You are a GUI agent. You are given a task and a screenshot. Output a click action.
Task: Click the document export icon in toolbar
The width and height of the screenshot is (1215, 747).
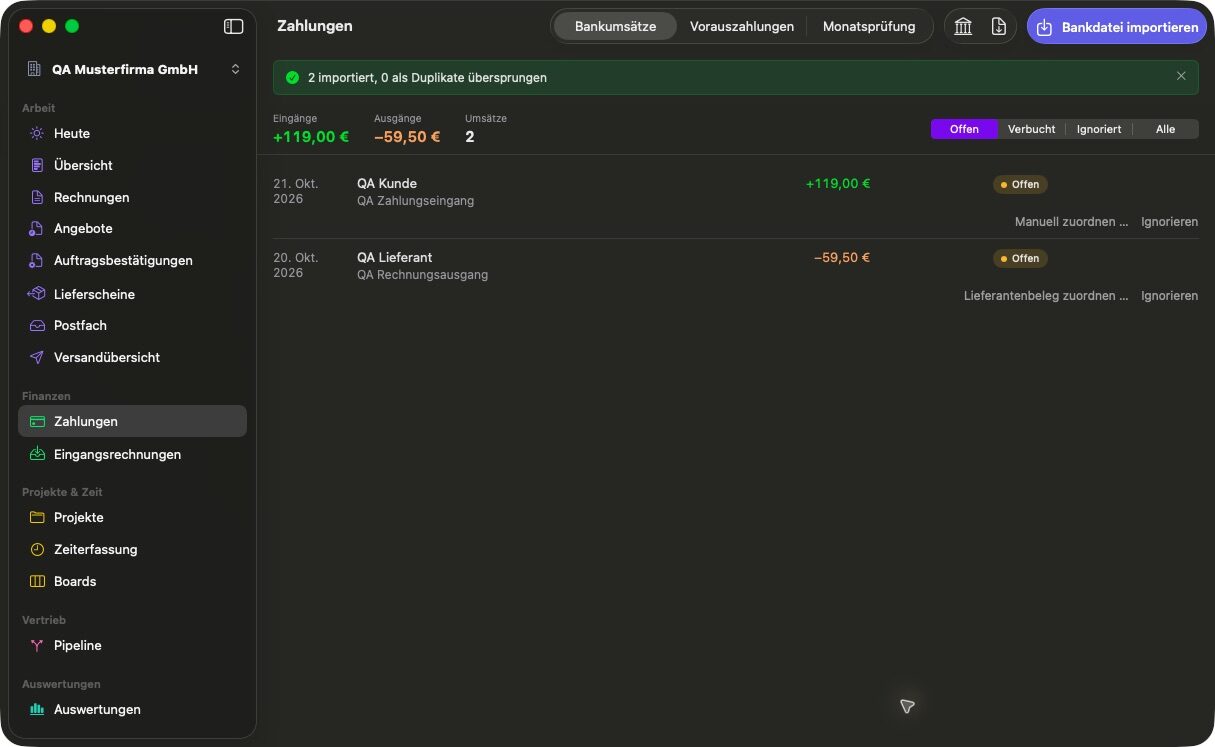998,27
